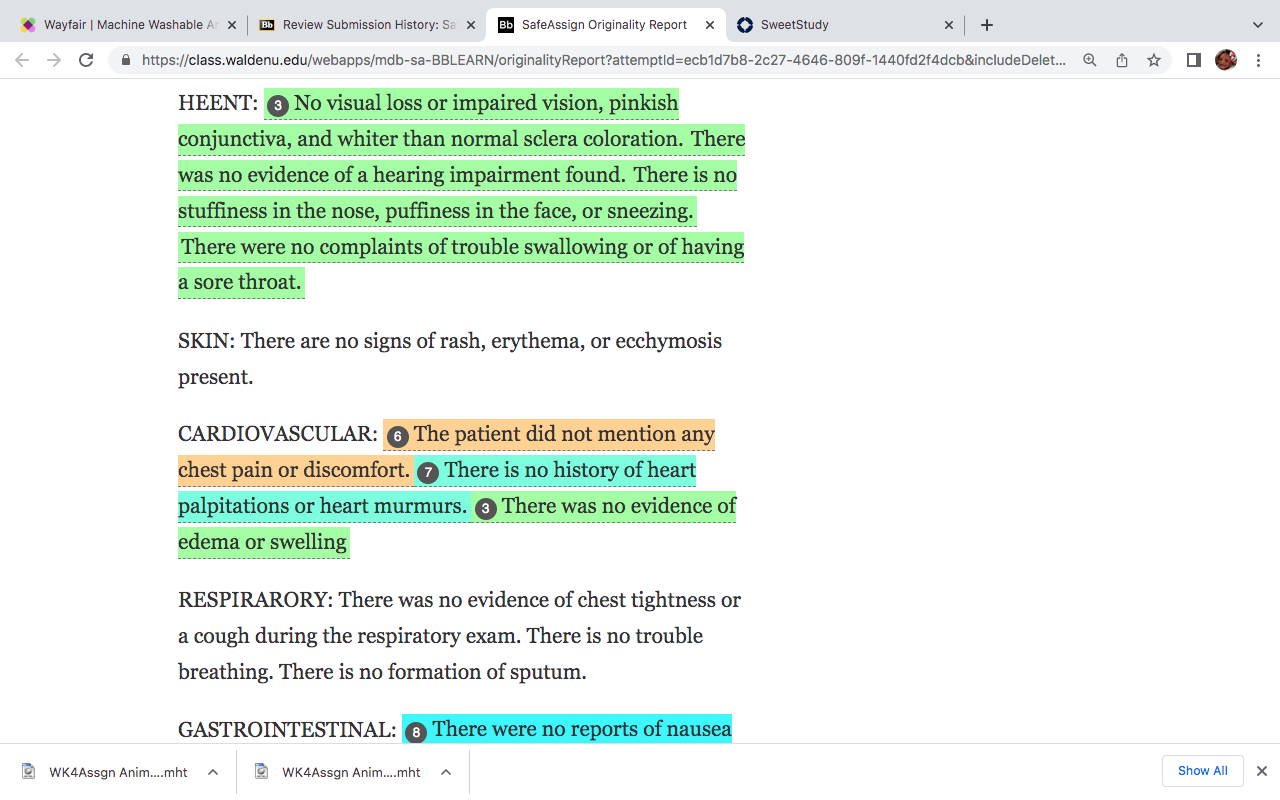Share this page via share icon

click(x=1122, y=60)
